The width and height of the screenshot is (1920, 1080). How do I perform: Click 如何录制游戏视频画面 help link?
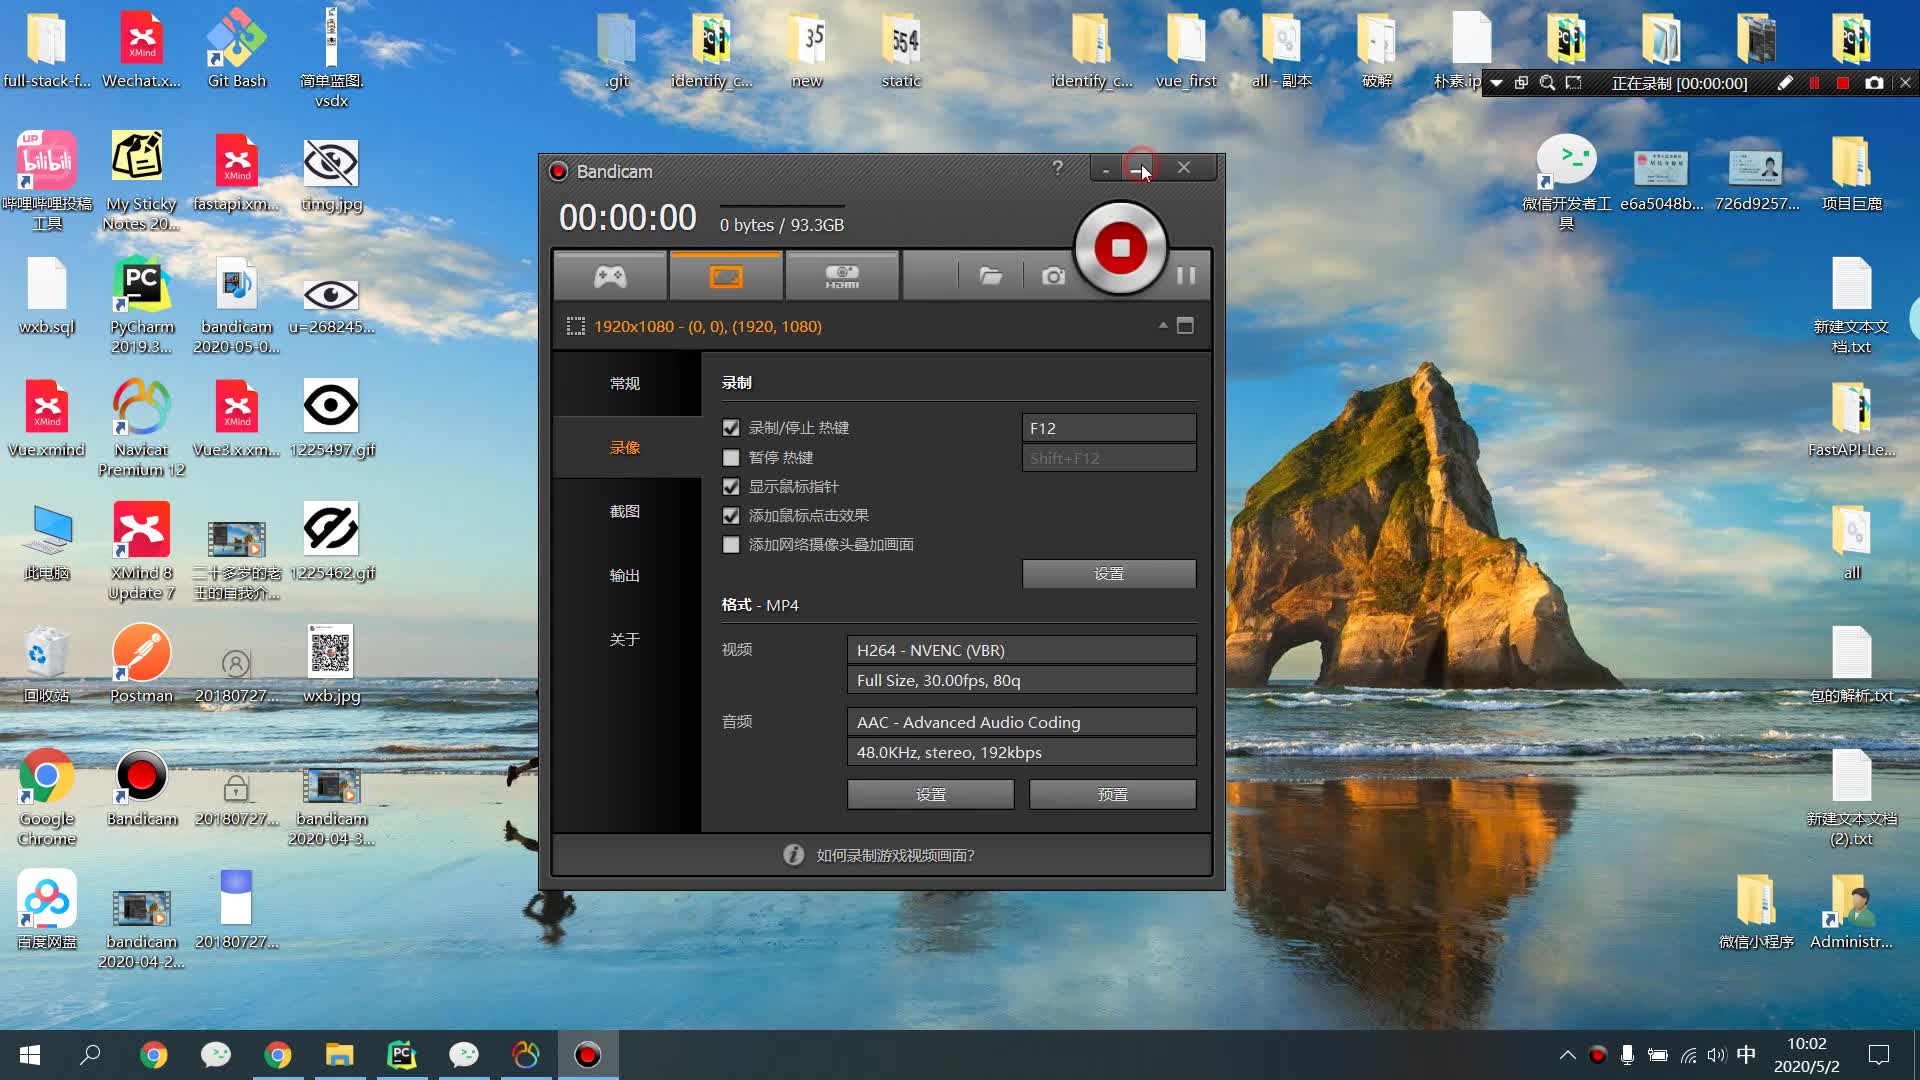click(x=893, y=855)
